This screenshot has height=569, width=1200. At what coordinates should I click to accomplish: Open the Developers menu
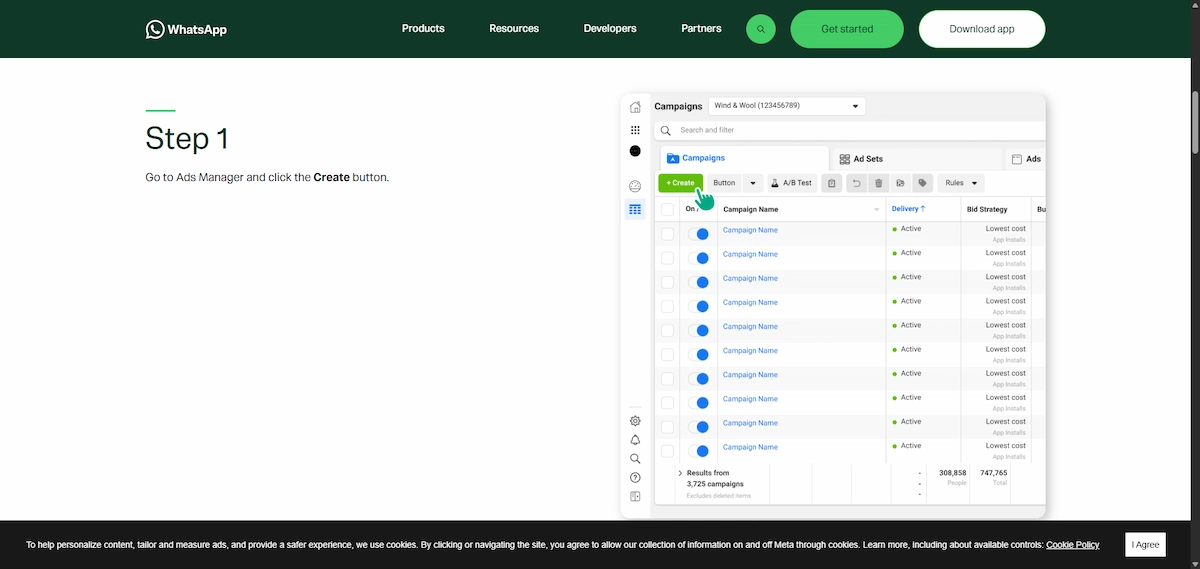(x=610, y=29)
